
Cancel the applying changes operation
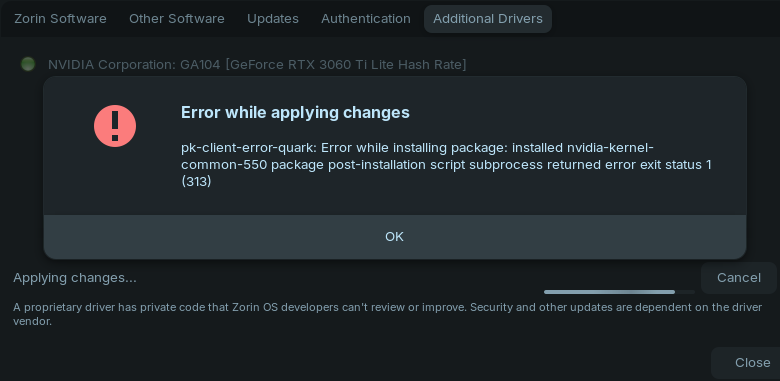coord(739,278)
